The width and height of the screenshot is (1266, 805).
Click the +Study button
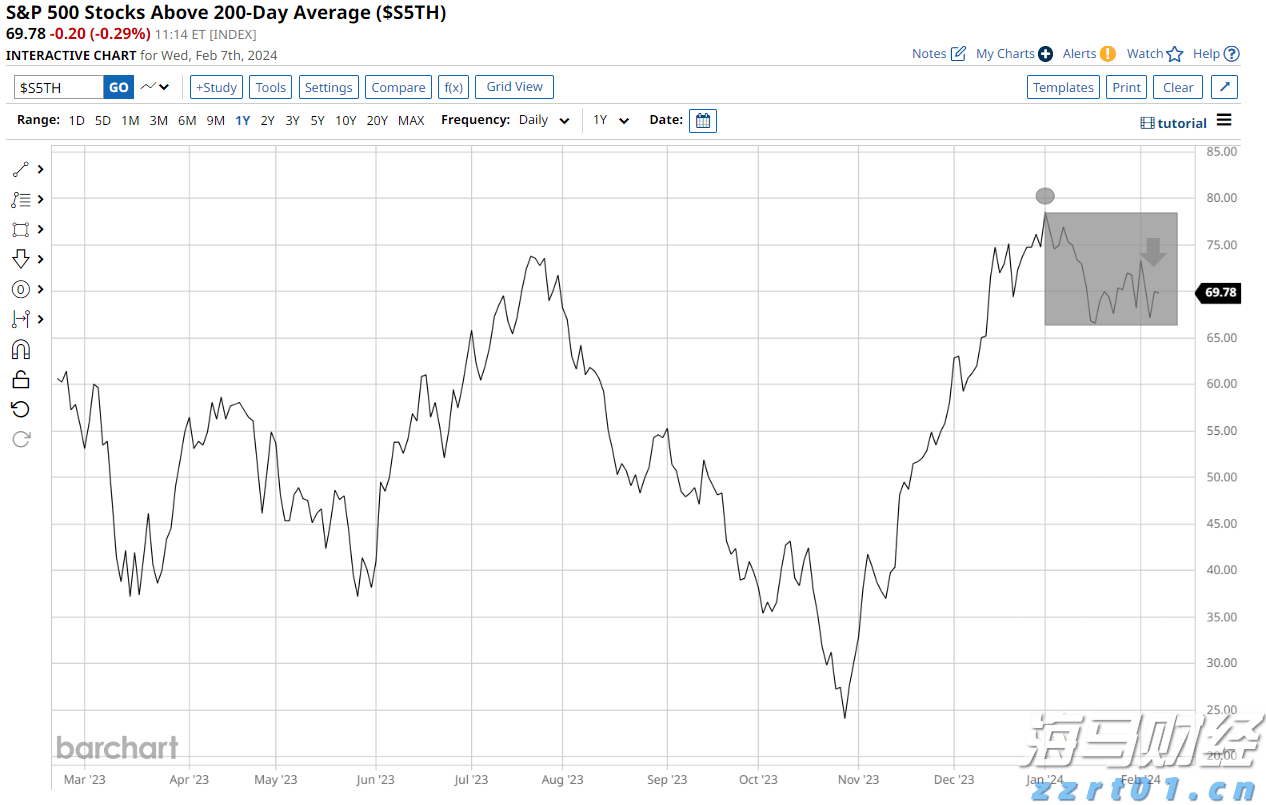point(216,87)
